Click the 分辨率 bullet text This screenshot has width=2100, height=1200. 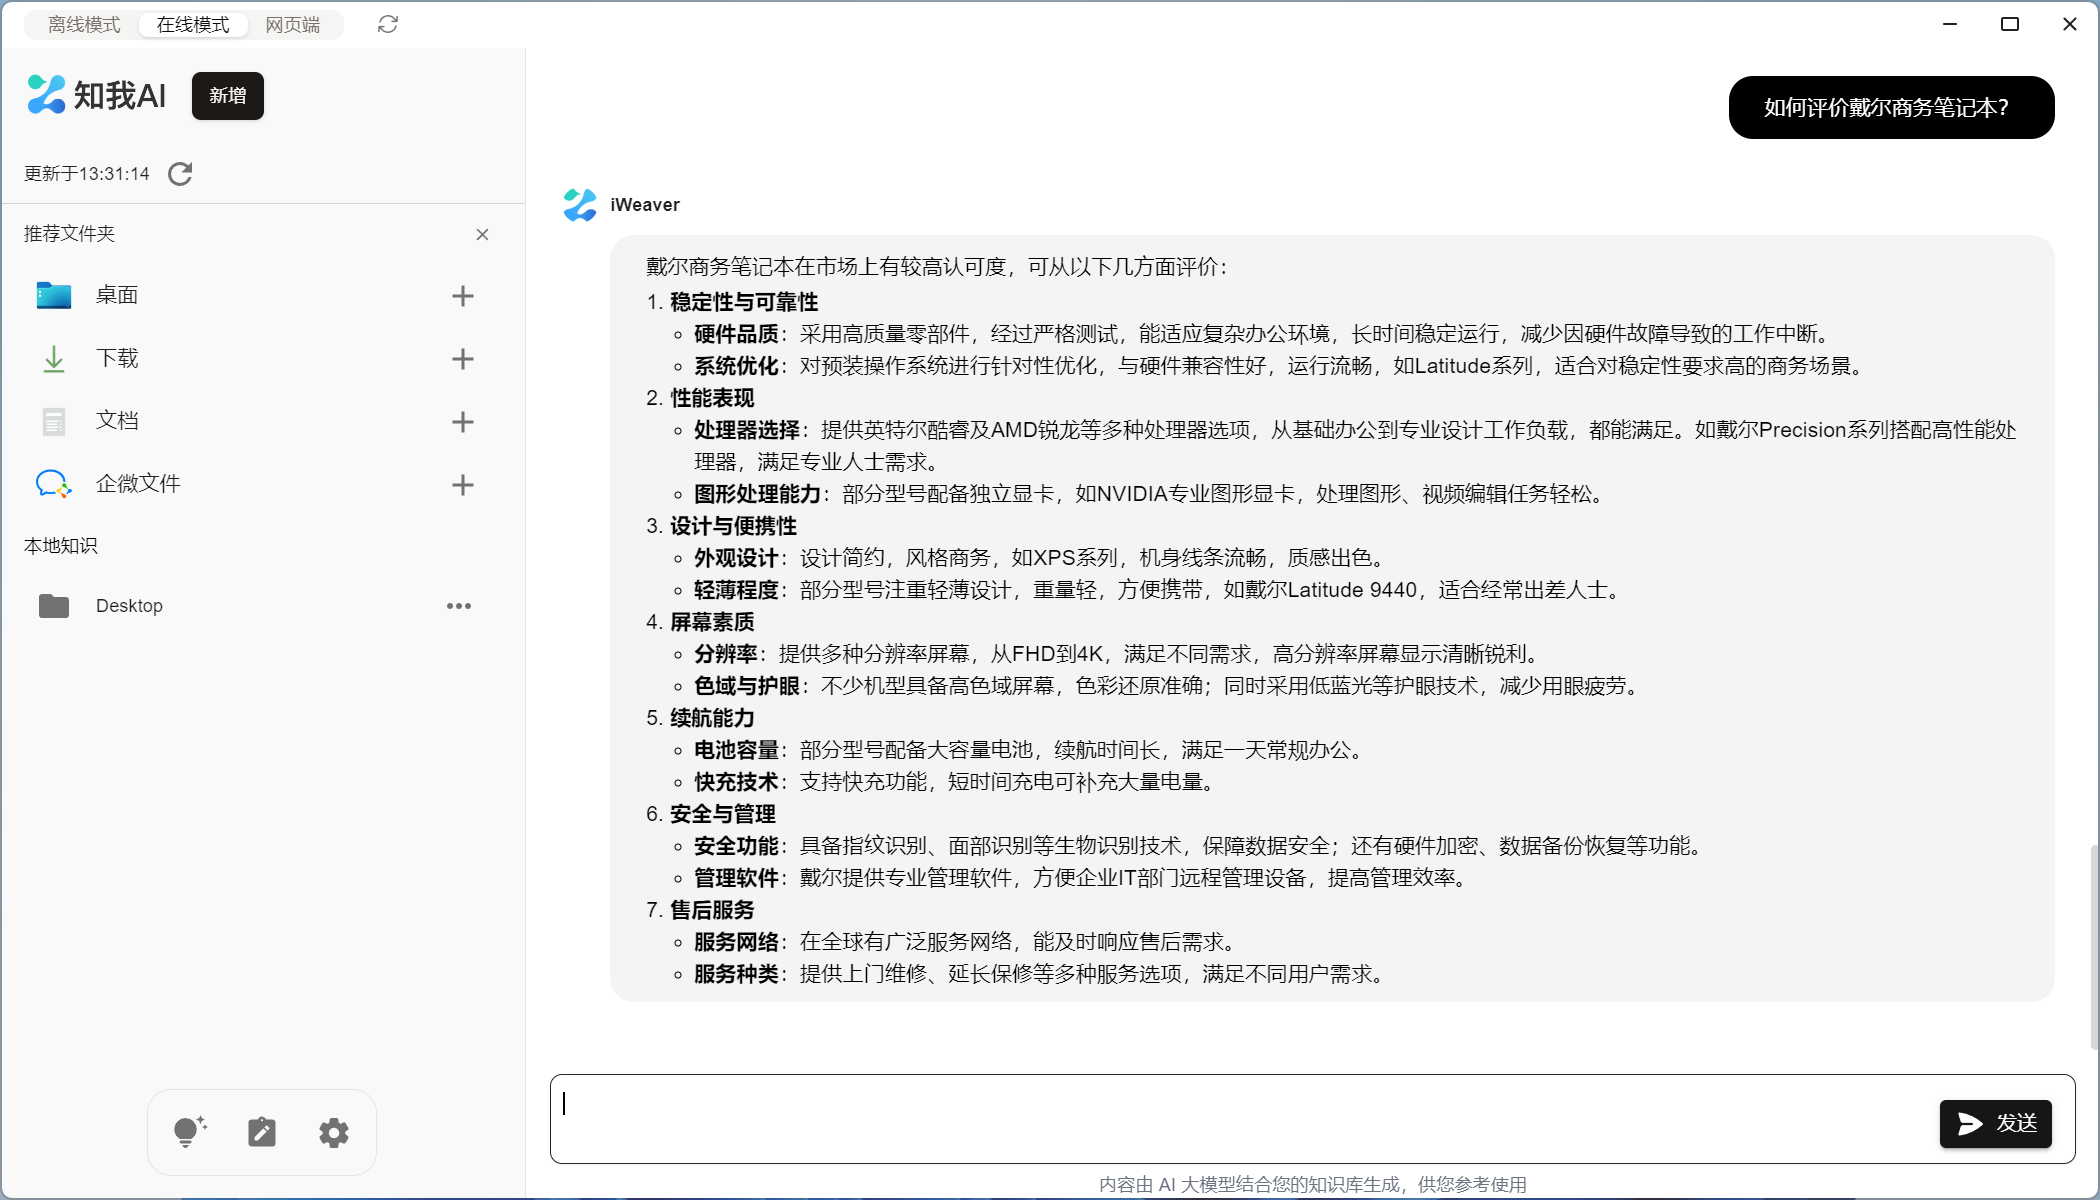(1120, 654)
